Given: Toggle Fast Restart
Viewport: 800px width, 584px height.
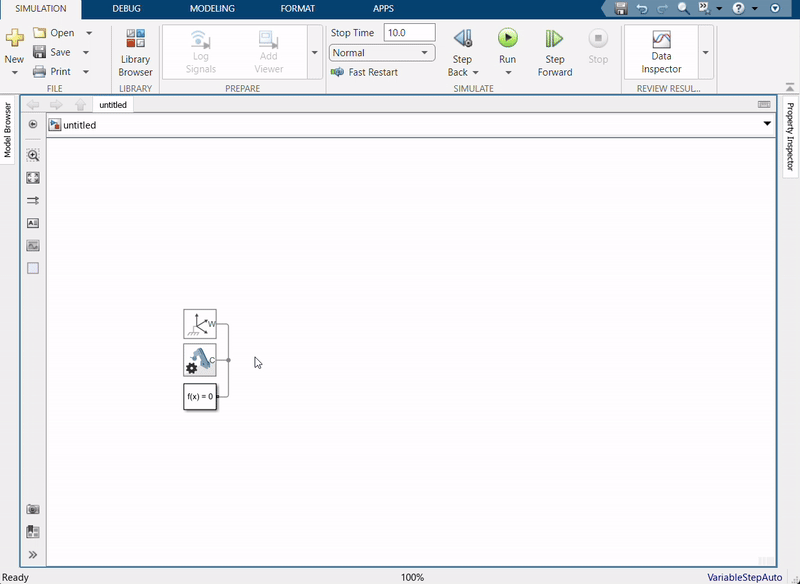Looking at the screenshot, I should point(365,72).
